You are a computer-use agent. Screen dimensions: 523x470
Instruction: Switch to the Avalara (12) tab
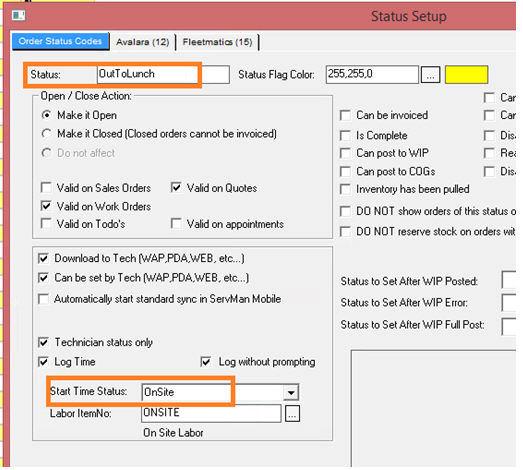[142, 42]
